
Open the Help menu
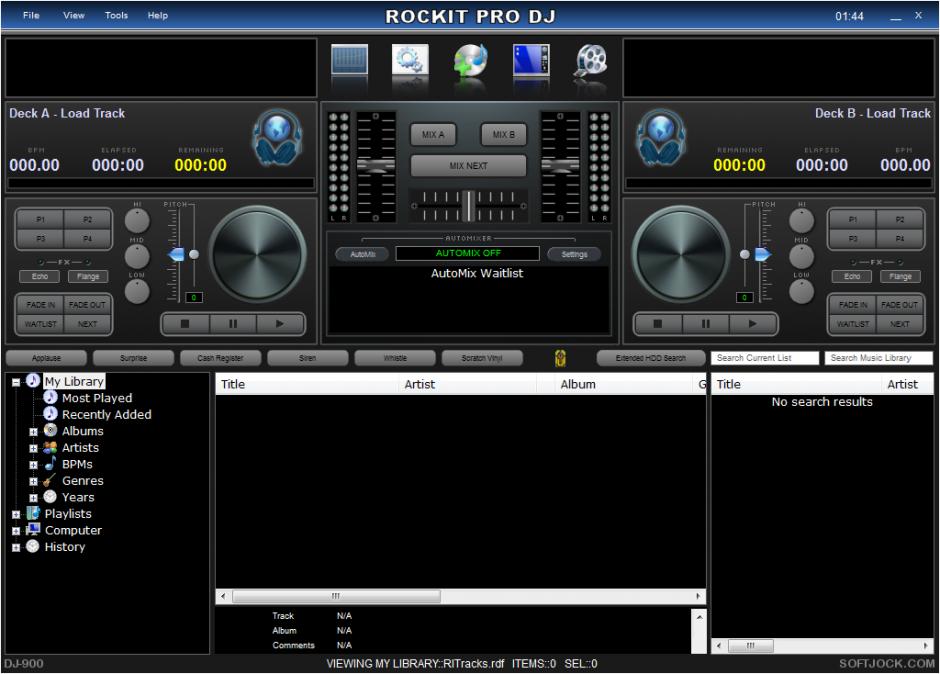pos(158,16)
